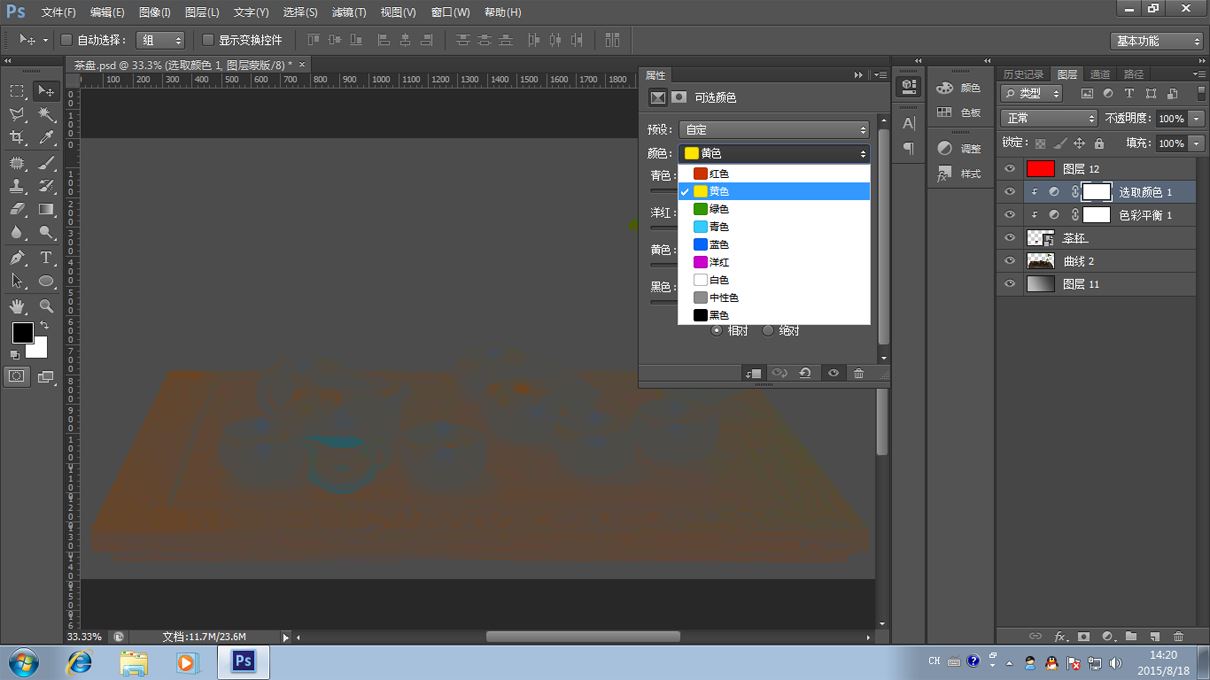The image size is (1210, 680).
Task: Activate the Hand tool
Action: (x=17, y=306)
